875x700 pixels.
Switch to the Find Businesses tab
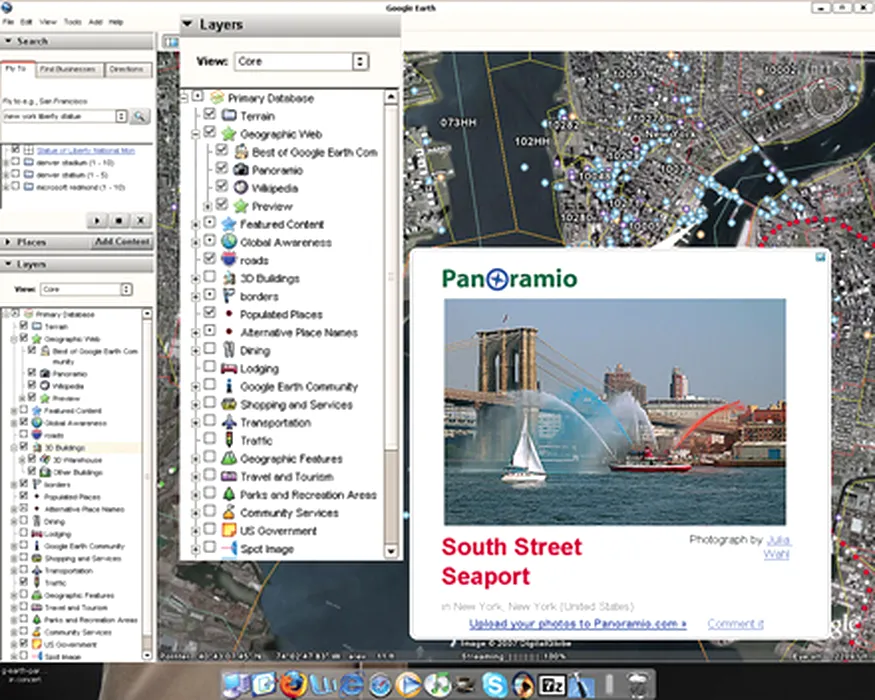[x=68, y=69]
